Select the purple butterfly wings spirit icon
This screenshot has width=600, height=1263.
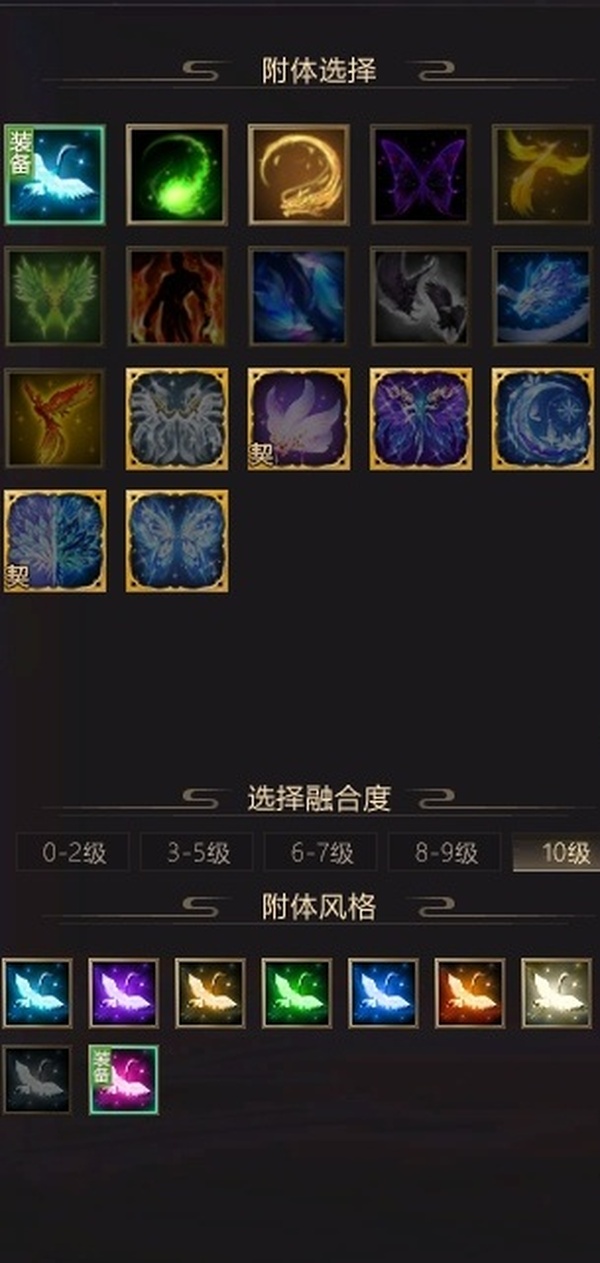tap(420, 175)
